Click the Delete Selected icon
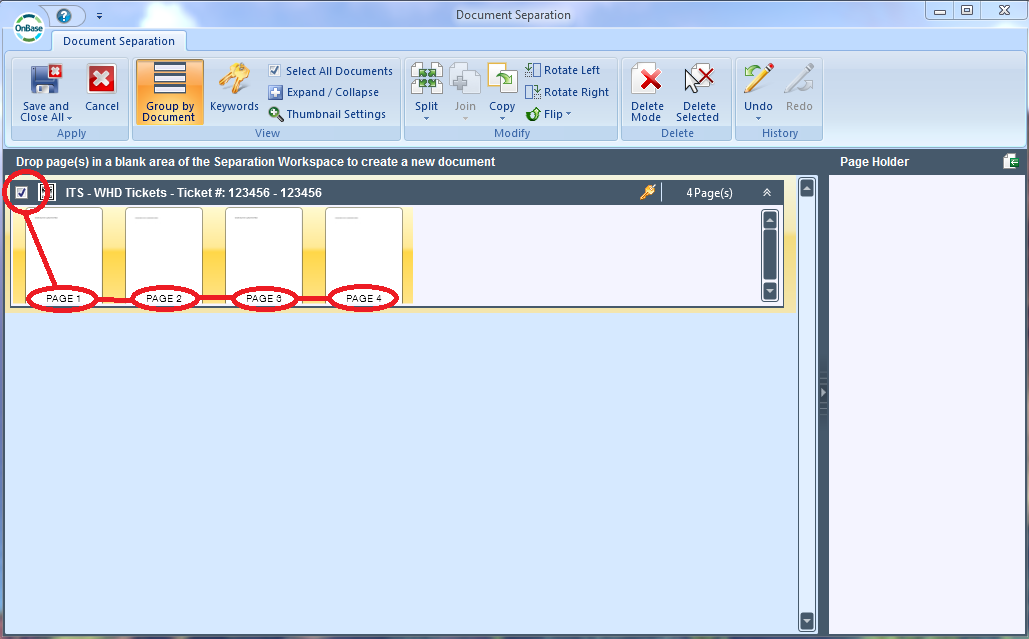This screenshot has height=639, width=1029. click(x=698, y=79)
